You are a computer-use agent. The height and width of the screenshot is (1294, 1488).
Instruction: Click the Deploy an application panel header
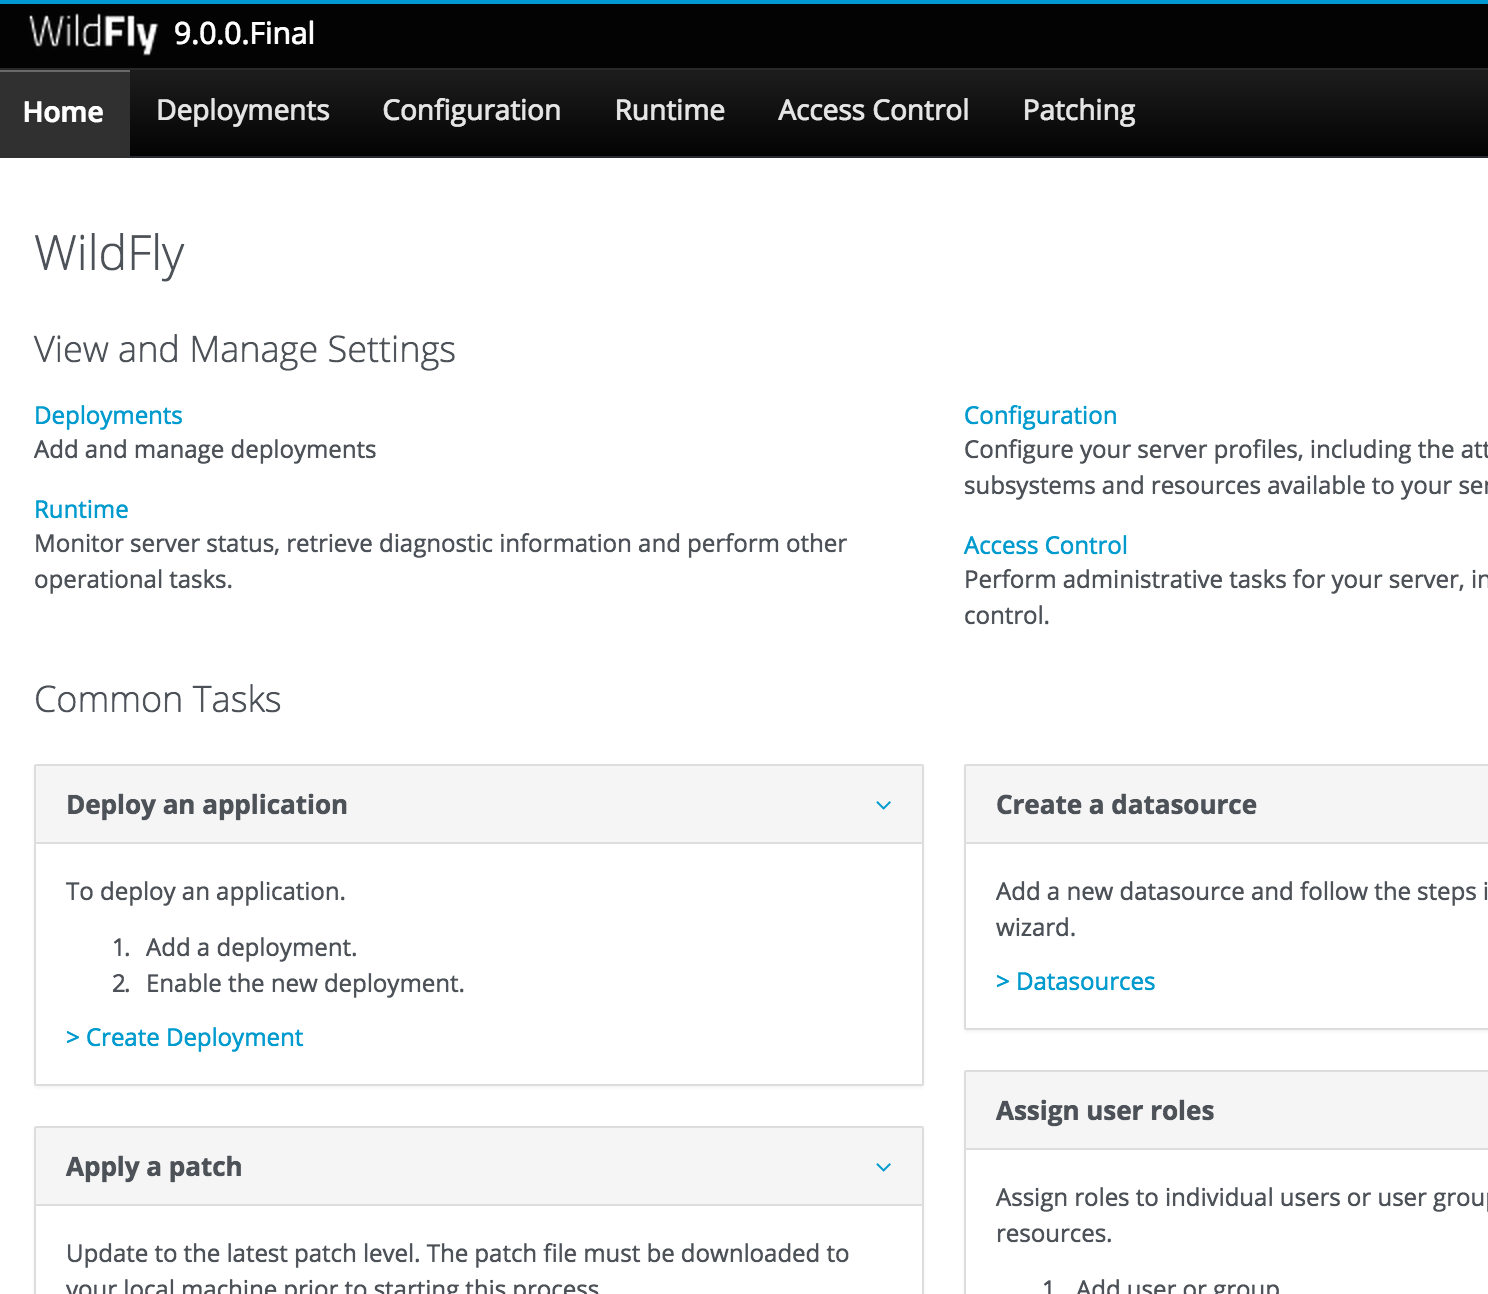pyautogui.click(x=479, y=805)
